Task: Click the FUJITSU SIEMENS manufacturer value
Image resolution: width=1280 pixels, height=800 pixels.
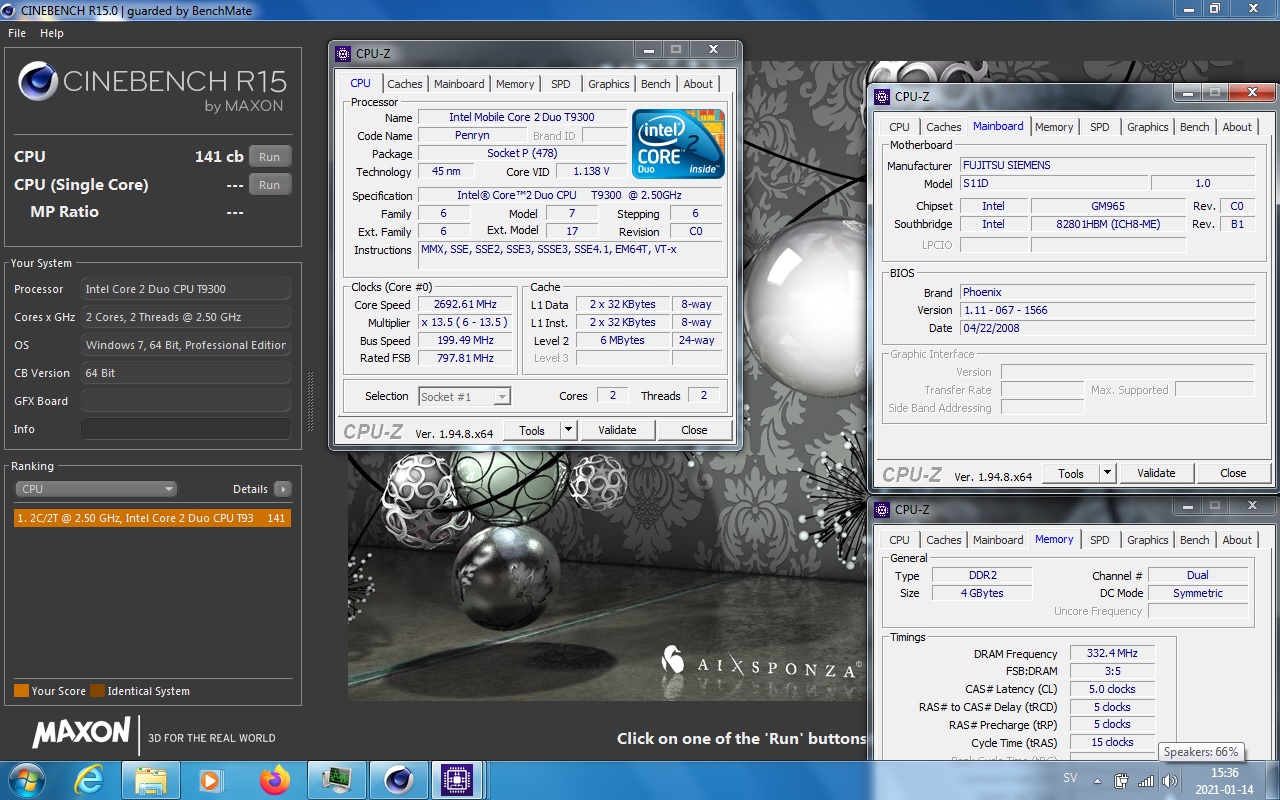Action: [1107, 165]
